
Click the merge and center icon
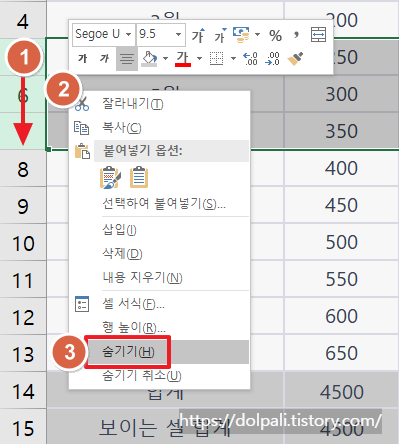click(318, 35)
